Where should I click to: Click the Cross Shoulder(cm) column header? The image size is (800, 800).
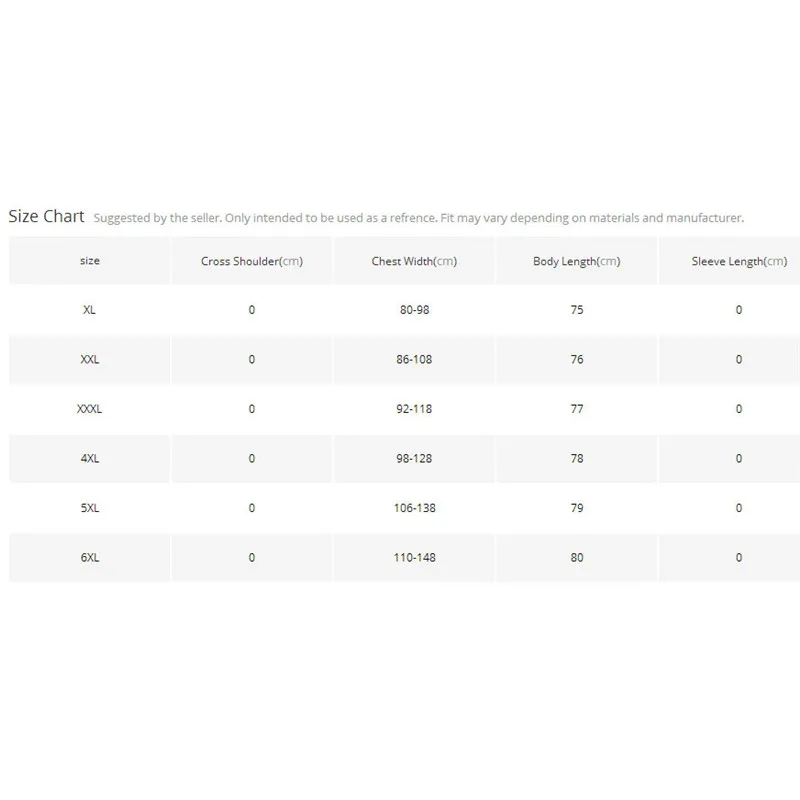pyautogui.click(x=252, y=261)
